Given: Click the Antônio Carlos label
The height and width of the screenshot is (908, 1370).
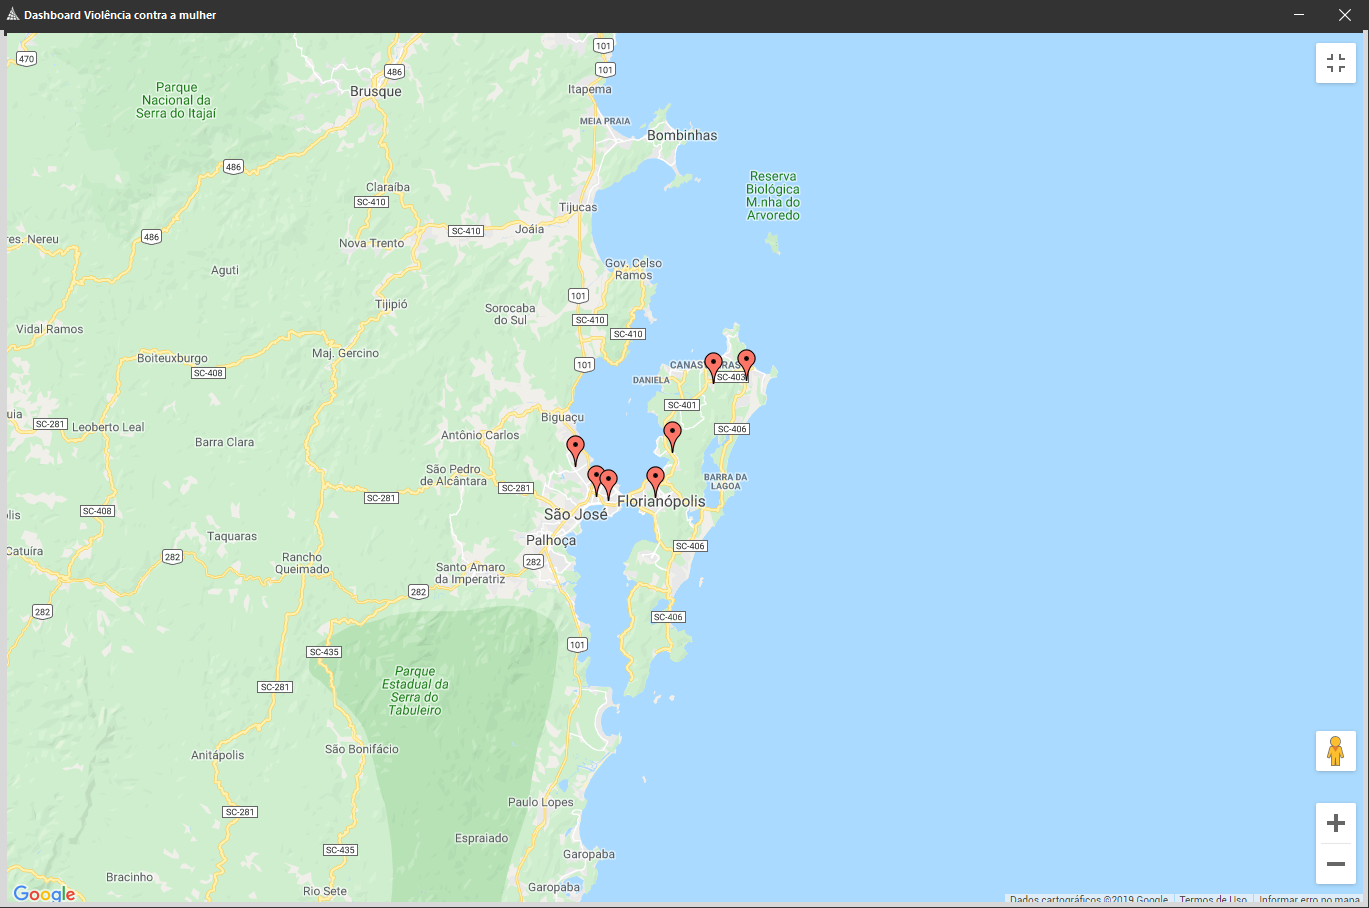Looking at the screenshot, I should 480,435.
